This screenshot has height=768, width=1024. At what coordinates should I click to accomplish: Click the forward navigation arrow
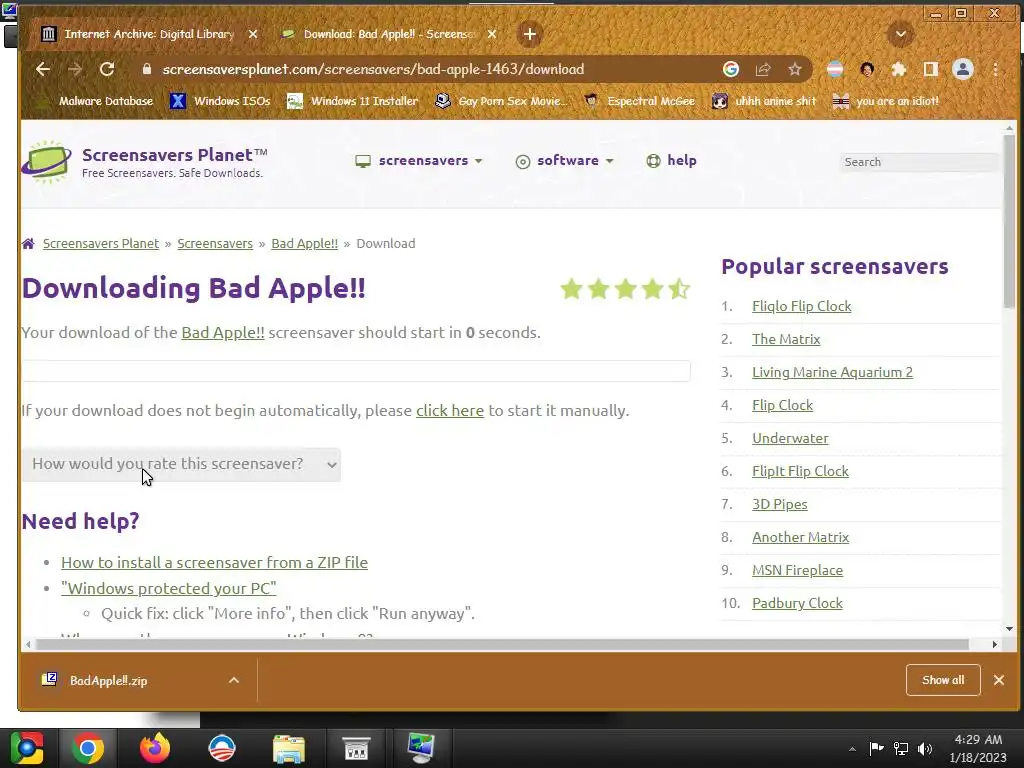[x=75, y=69]
